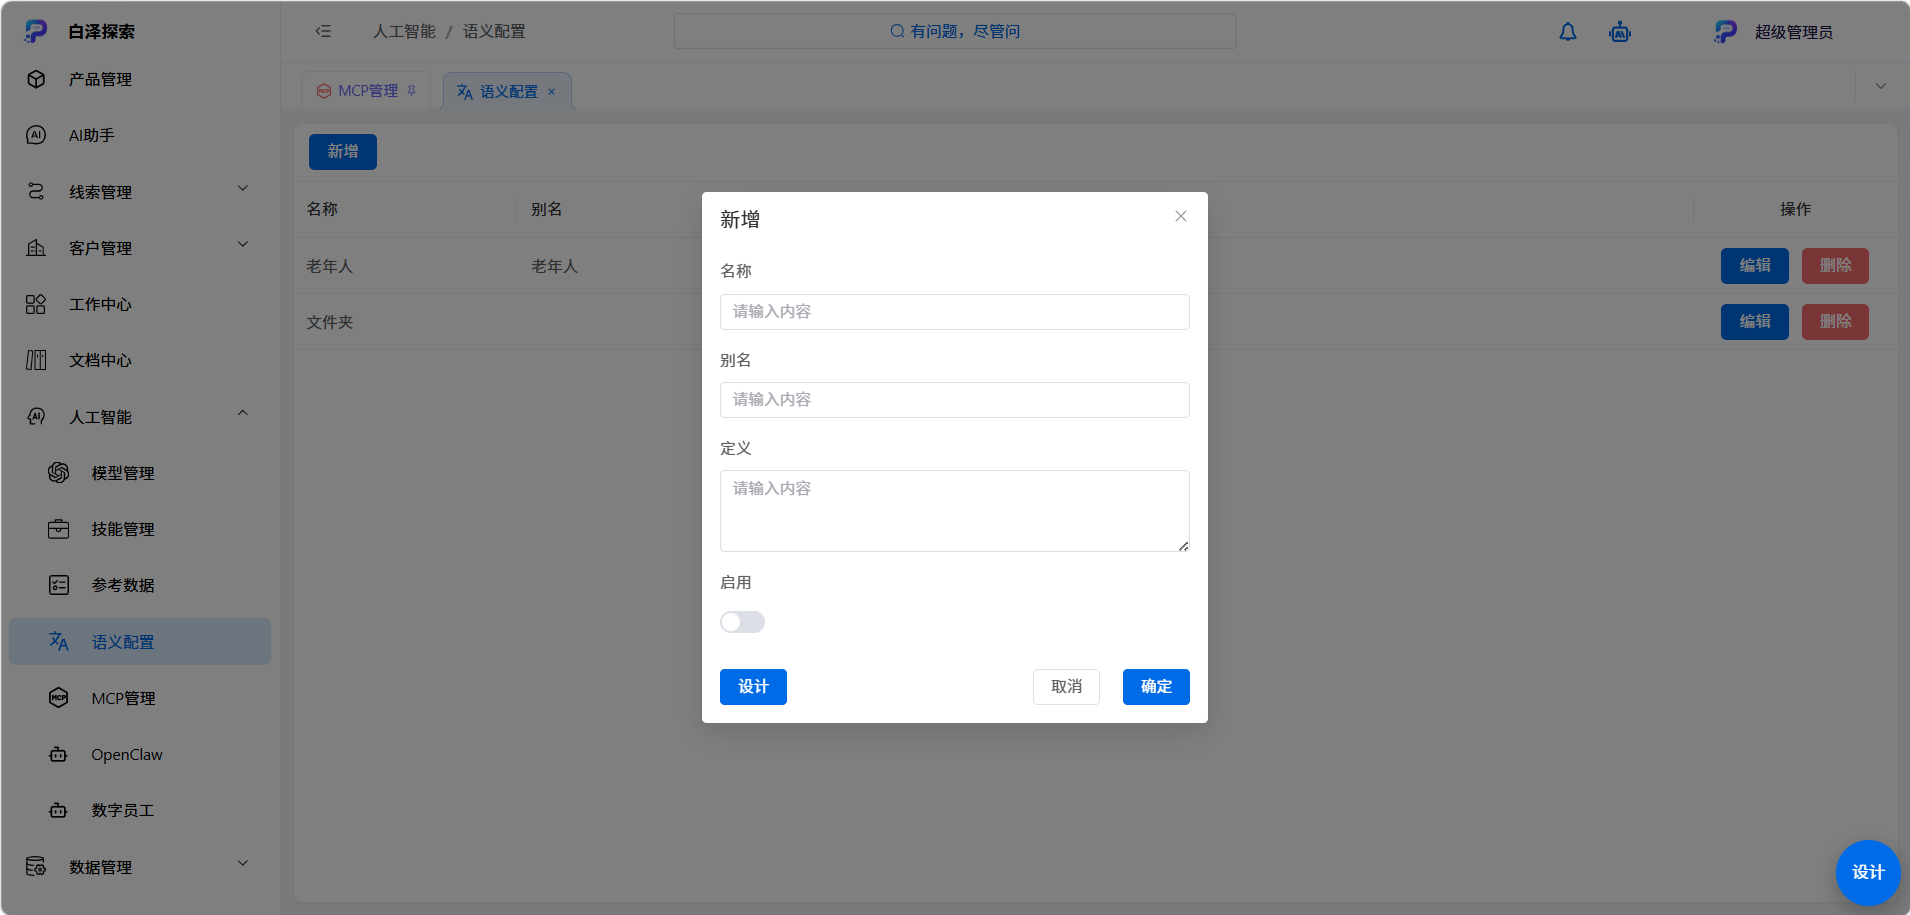Click the 有问题，尽管问 search box
This screenshot has height=915, width=1910.
coord(955,31)
